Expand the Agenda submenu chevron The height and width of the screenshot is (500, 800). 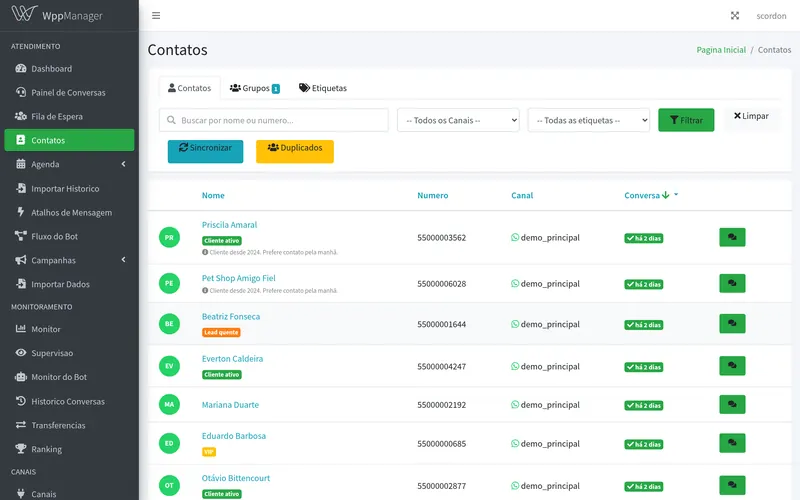(x=123, y=164)
